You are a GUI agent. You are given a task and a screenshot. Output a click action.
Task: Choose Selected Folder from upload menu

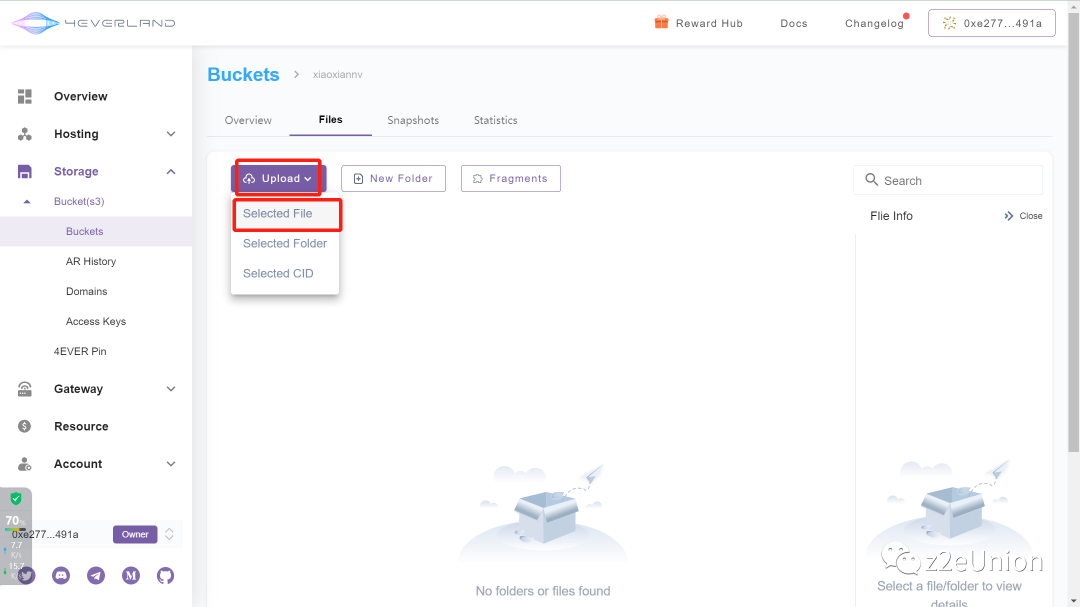tap(285, 244)
